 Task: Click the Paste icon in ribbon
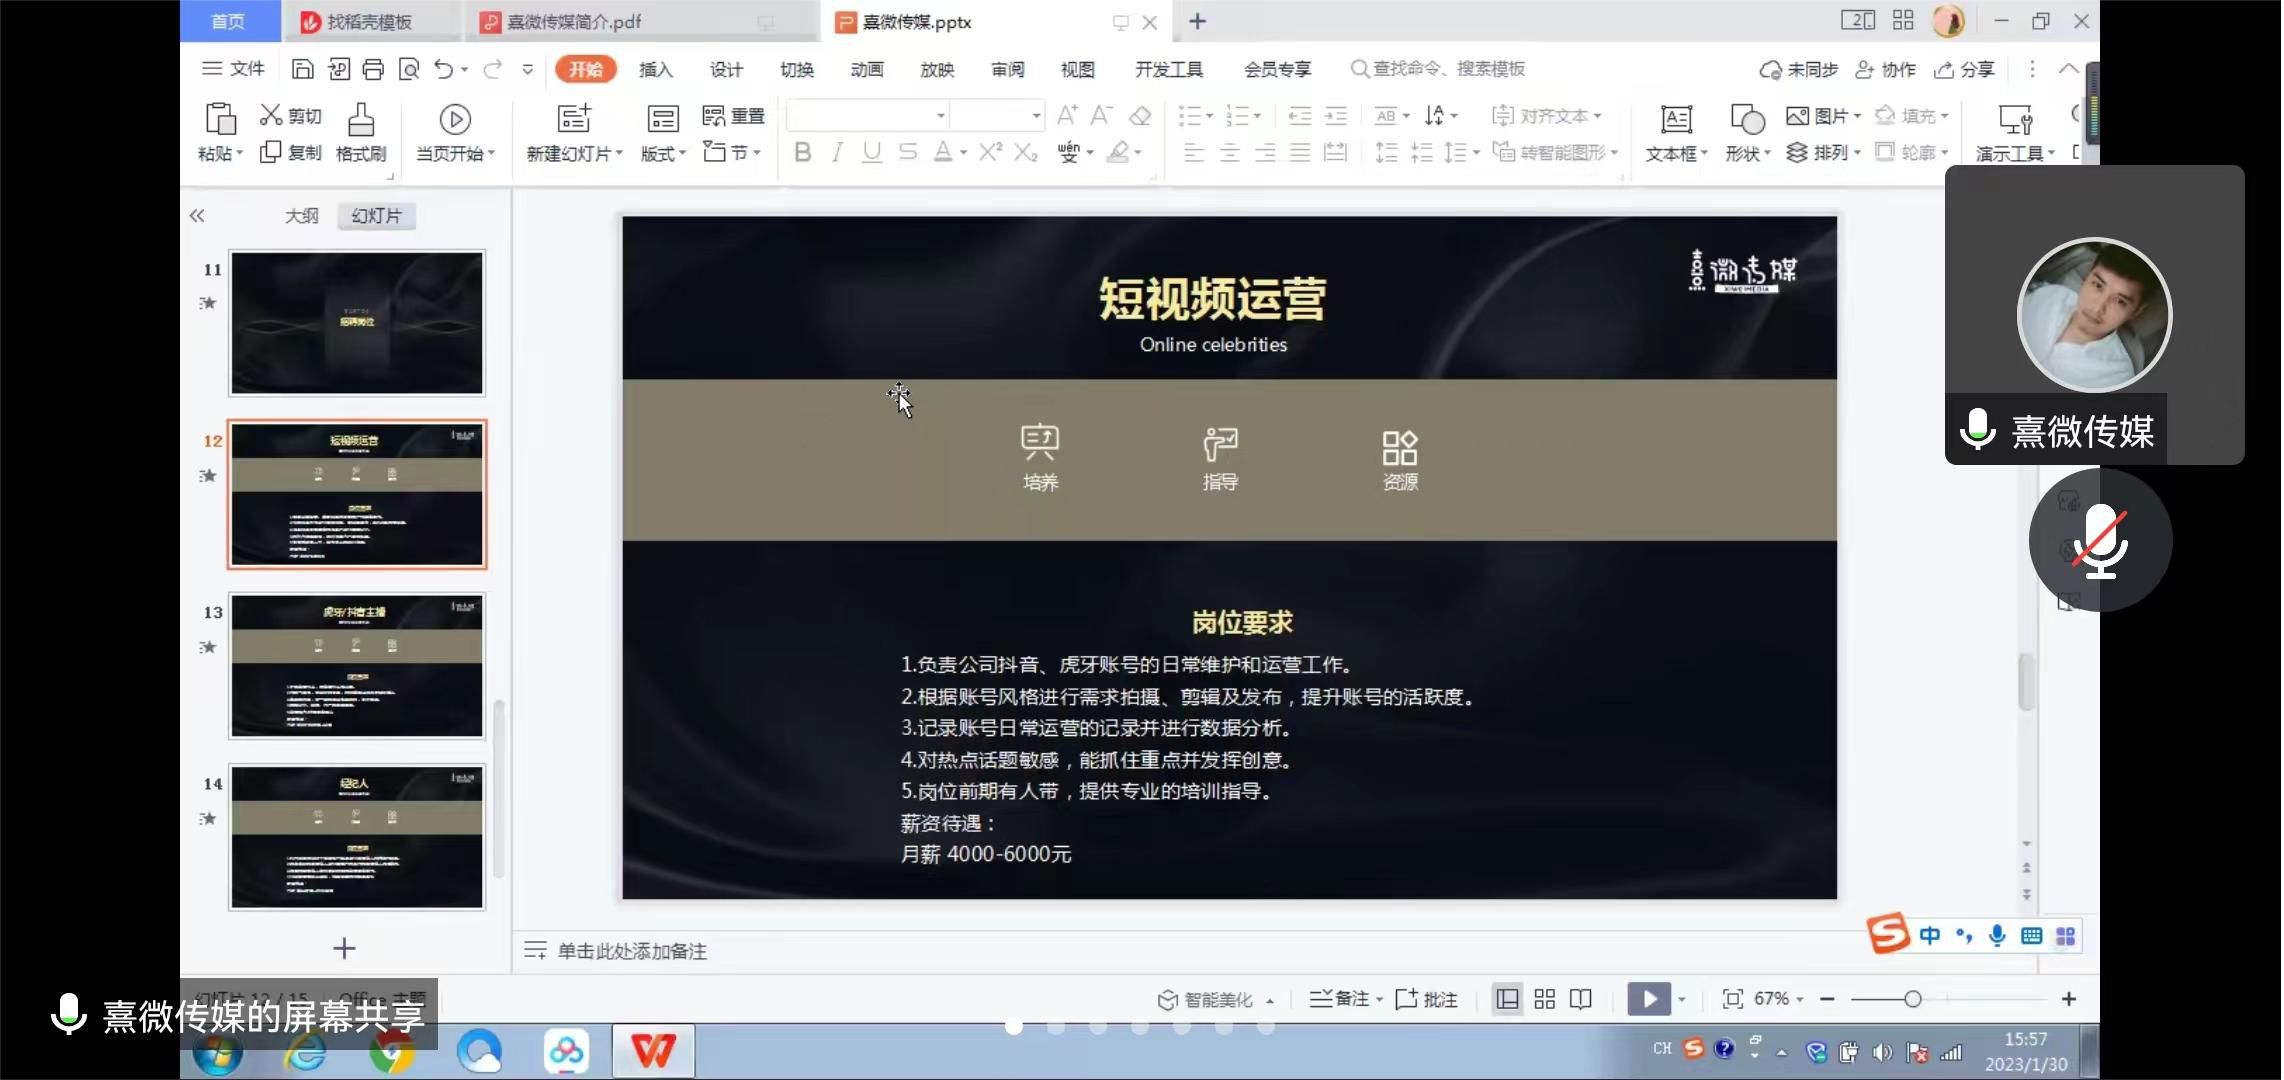(x=220, y=120)
